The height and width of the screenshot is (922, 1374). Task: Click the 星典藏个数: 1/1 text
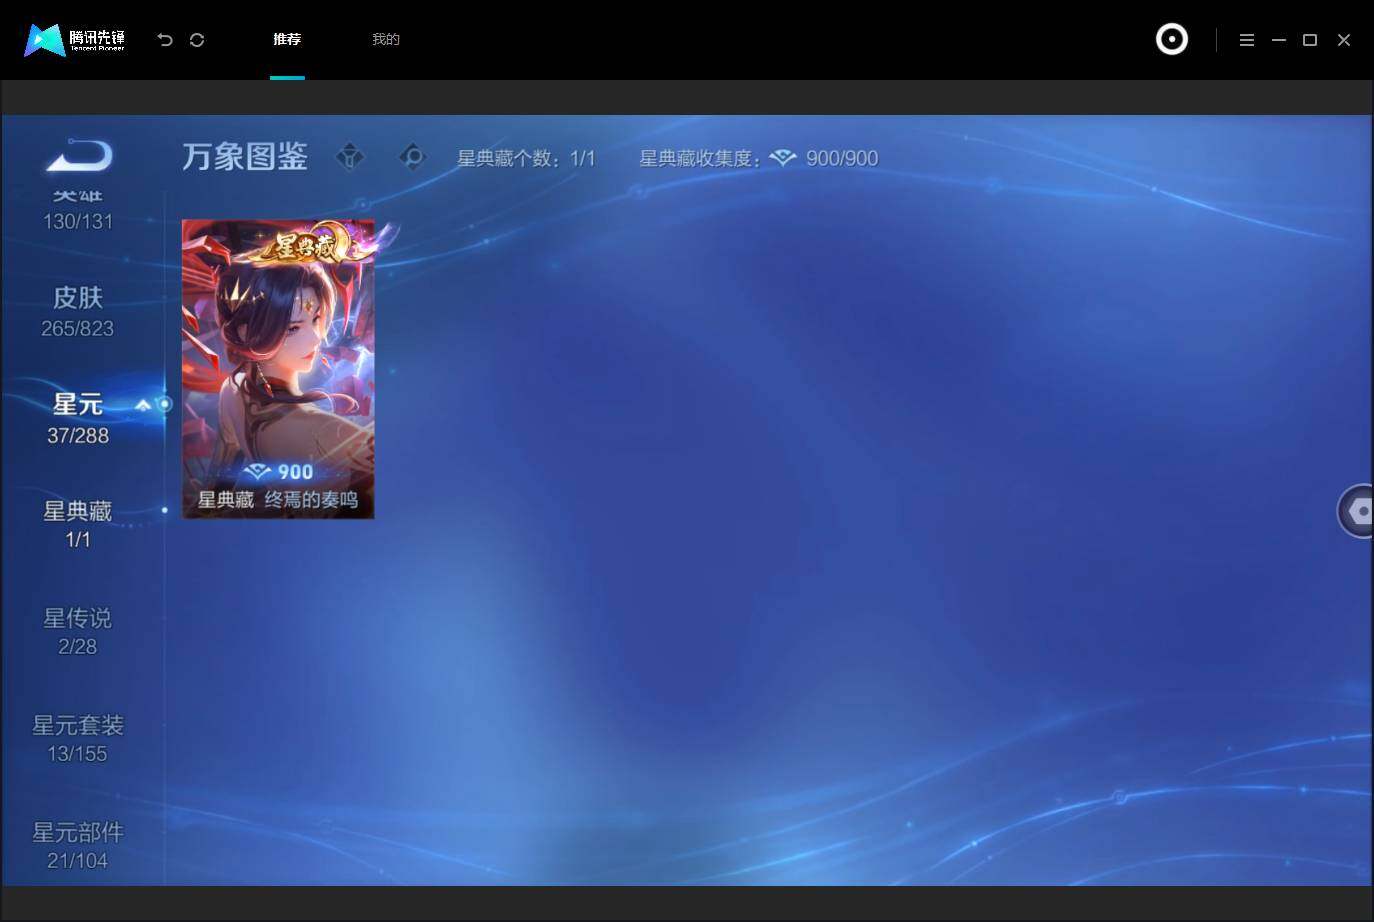526,158
